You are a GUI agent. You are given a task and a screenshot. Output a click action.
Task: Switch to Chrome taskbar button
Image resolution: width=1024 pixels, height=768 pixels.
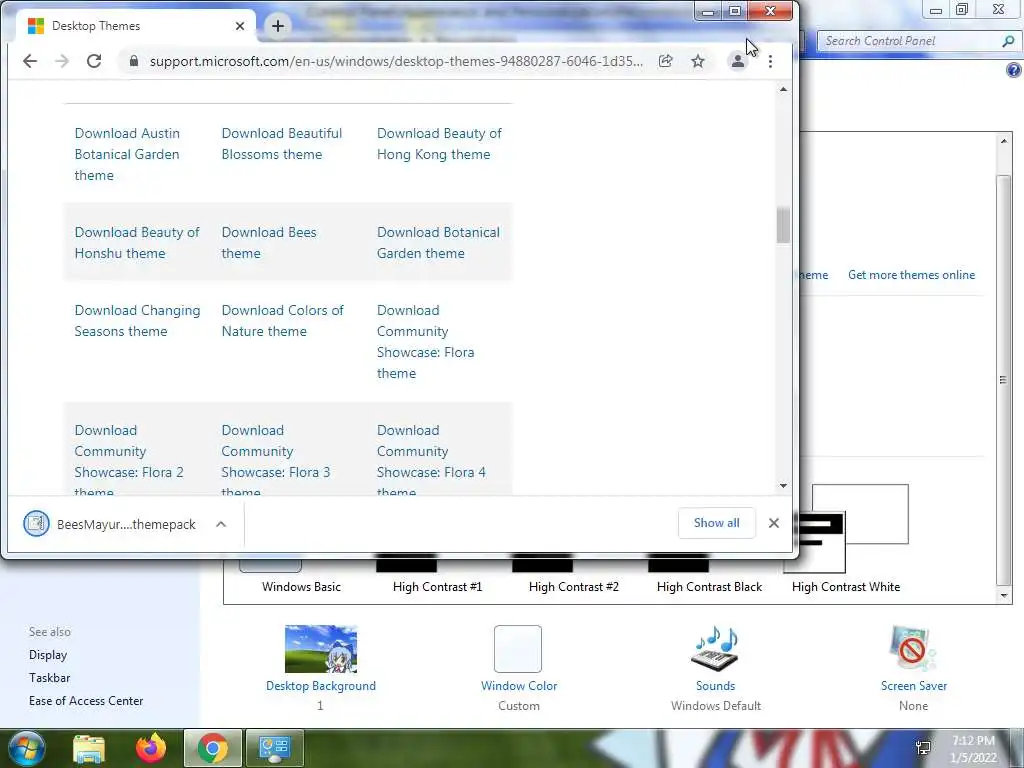click(213, 748)
